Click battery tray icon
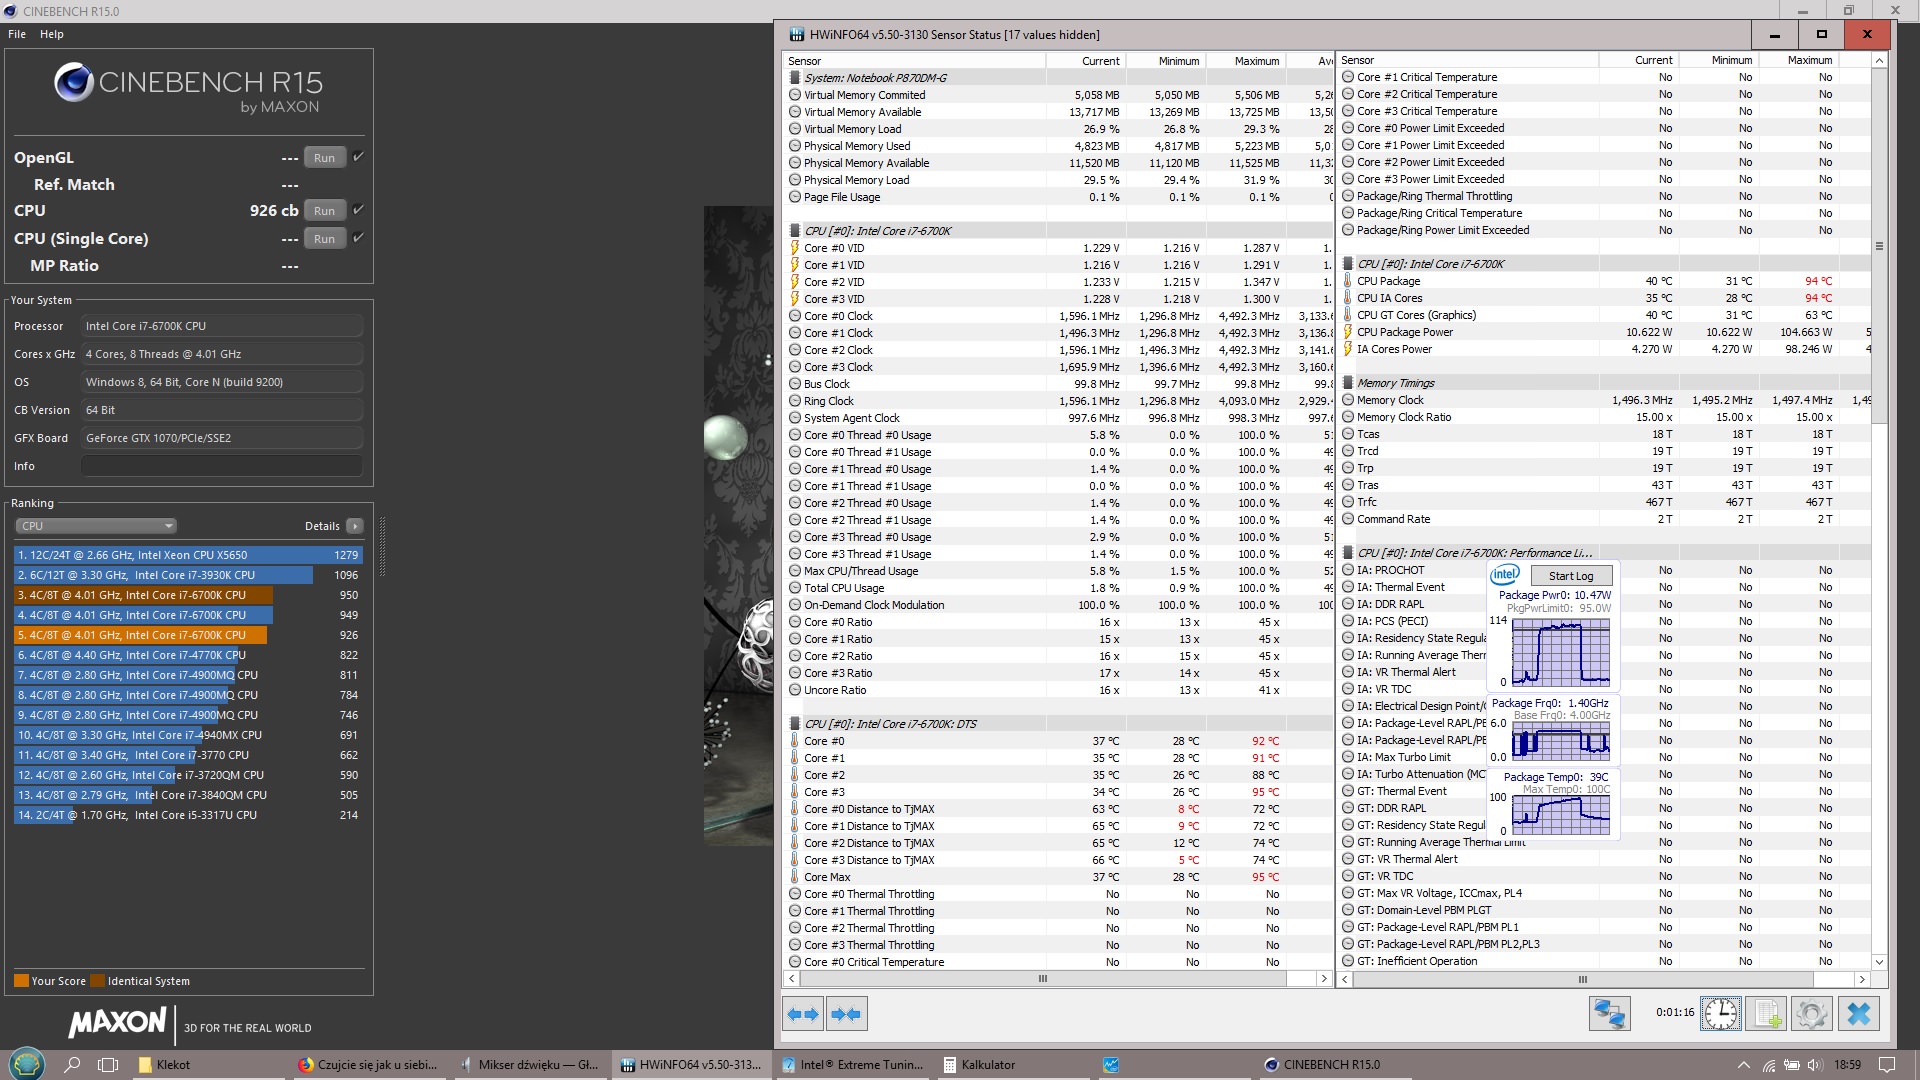The height and width of the screenshot is (1080, 1920). coord(1792,1065)
